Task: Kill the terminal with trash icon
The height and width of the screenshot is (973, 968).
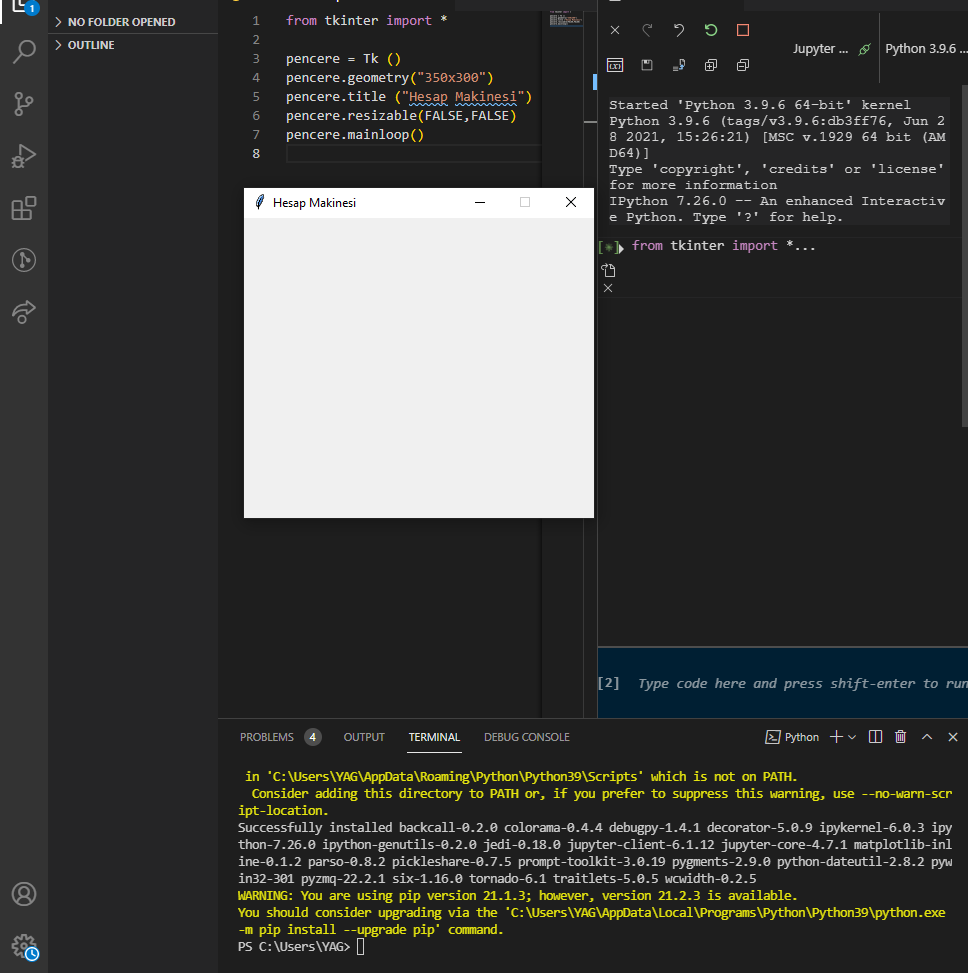Action: click(900, 737)
